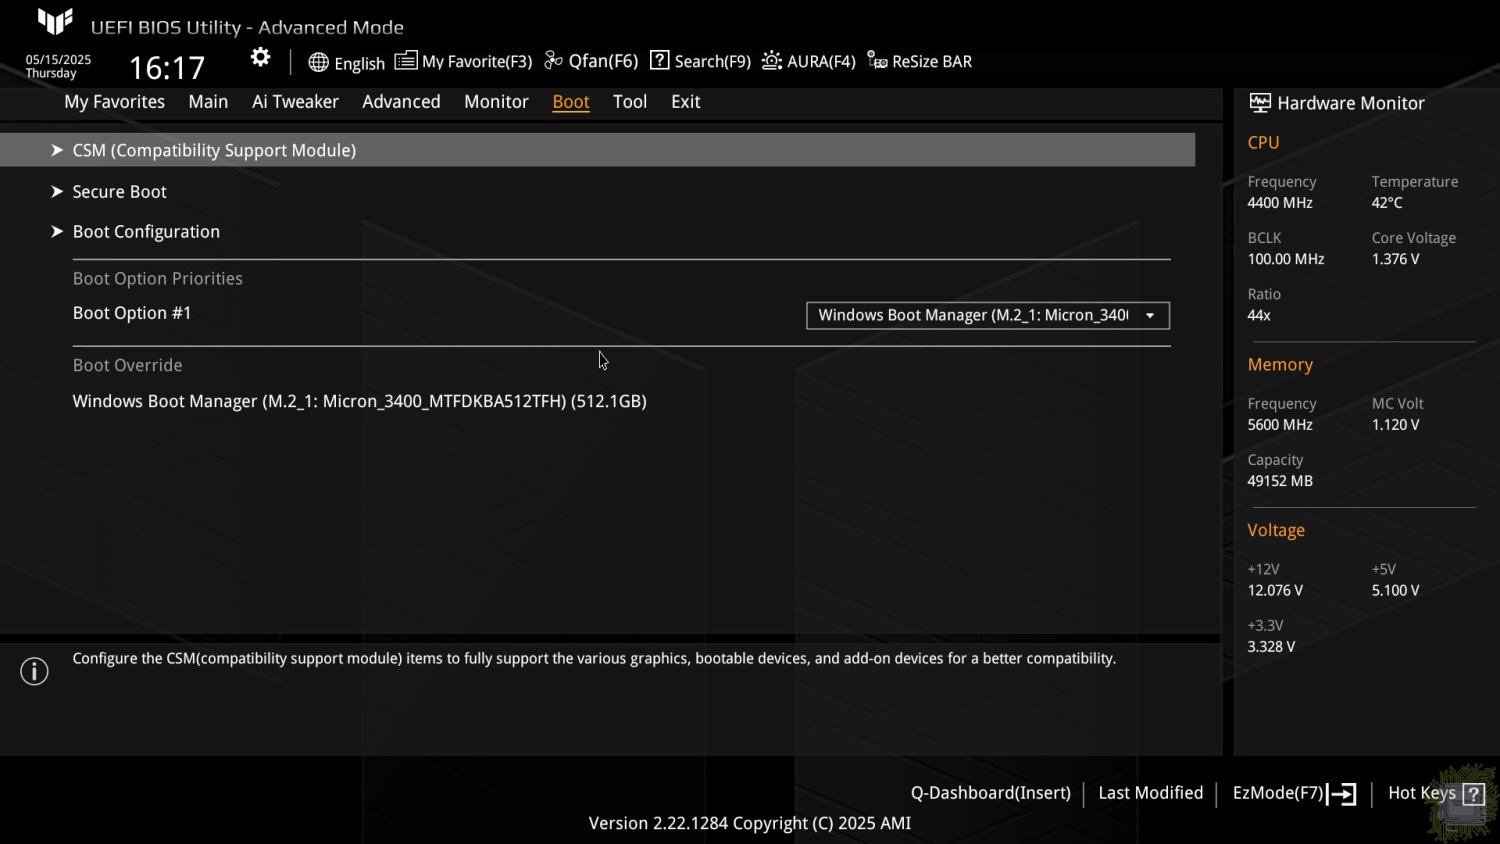Click the Hardware Monitor title
Viewport: 1500px width, 844px height.
(x=1351, y=103)
